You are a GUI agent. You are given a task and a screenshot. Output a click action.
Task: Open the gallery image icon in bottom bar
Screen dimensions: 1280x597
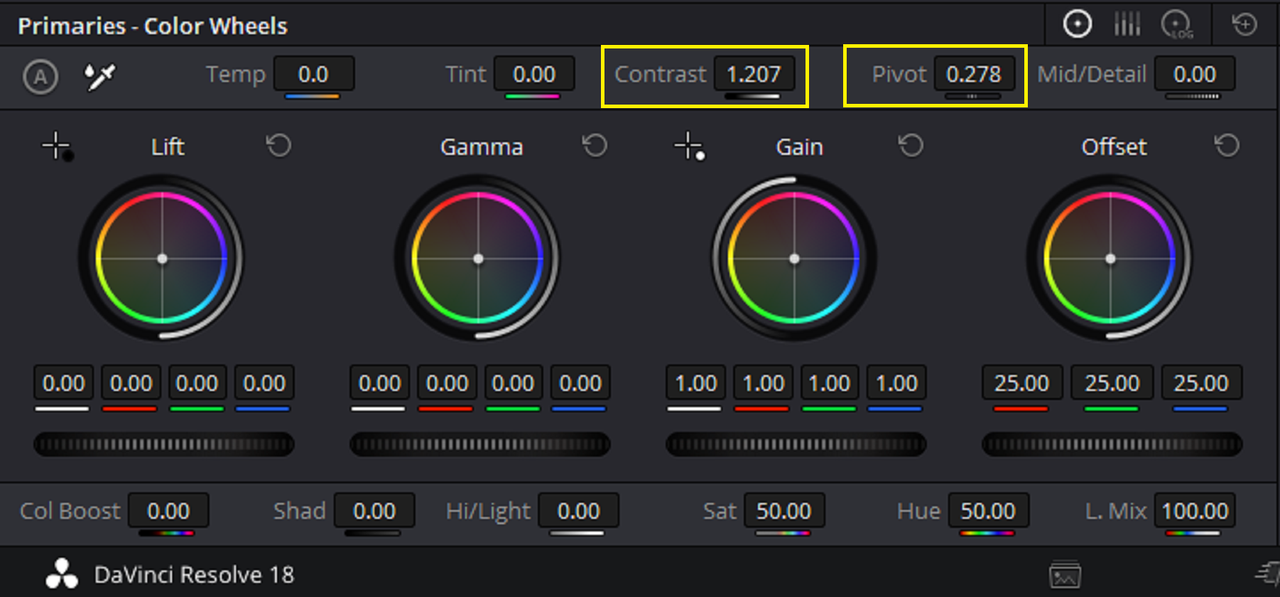[x=1065, y=575]
